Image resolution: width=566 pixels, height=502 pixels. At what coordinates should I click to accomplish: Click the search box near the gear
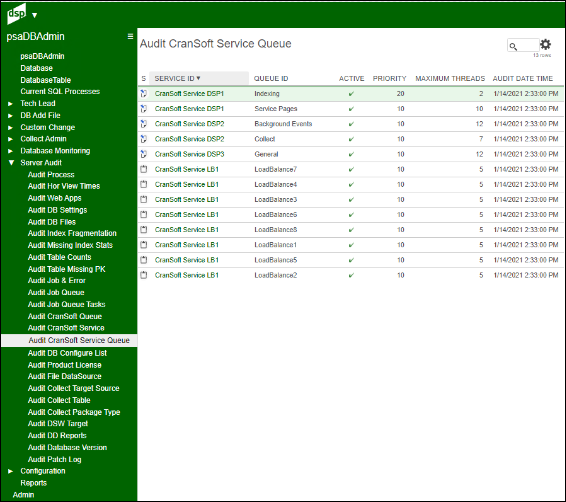[x=523, y=45]
